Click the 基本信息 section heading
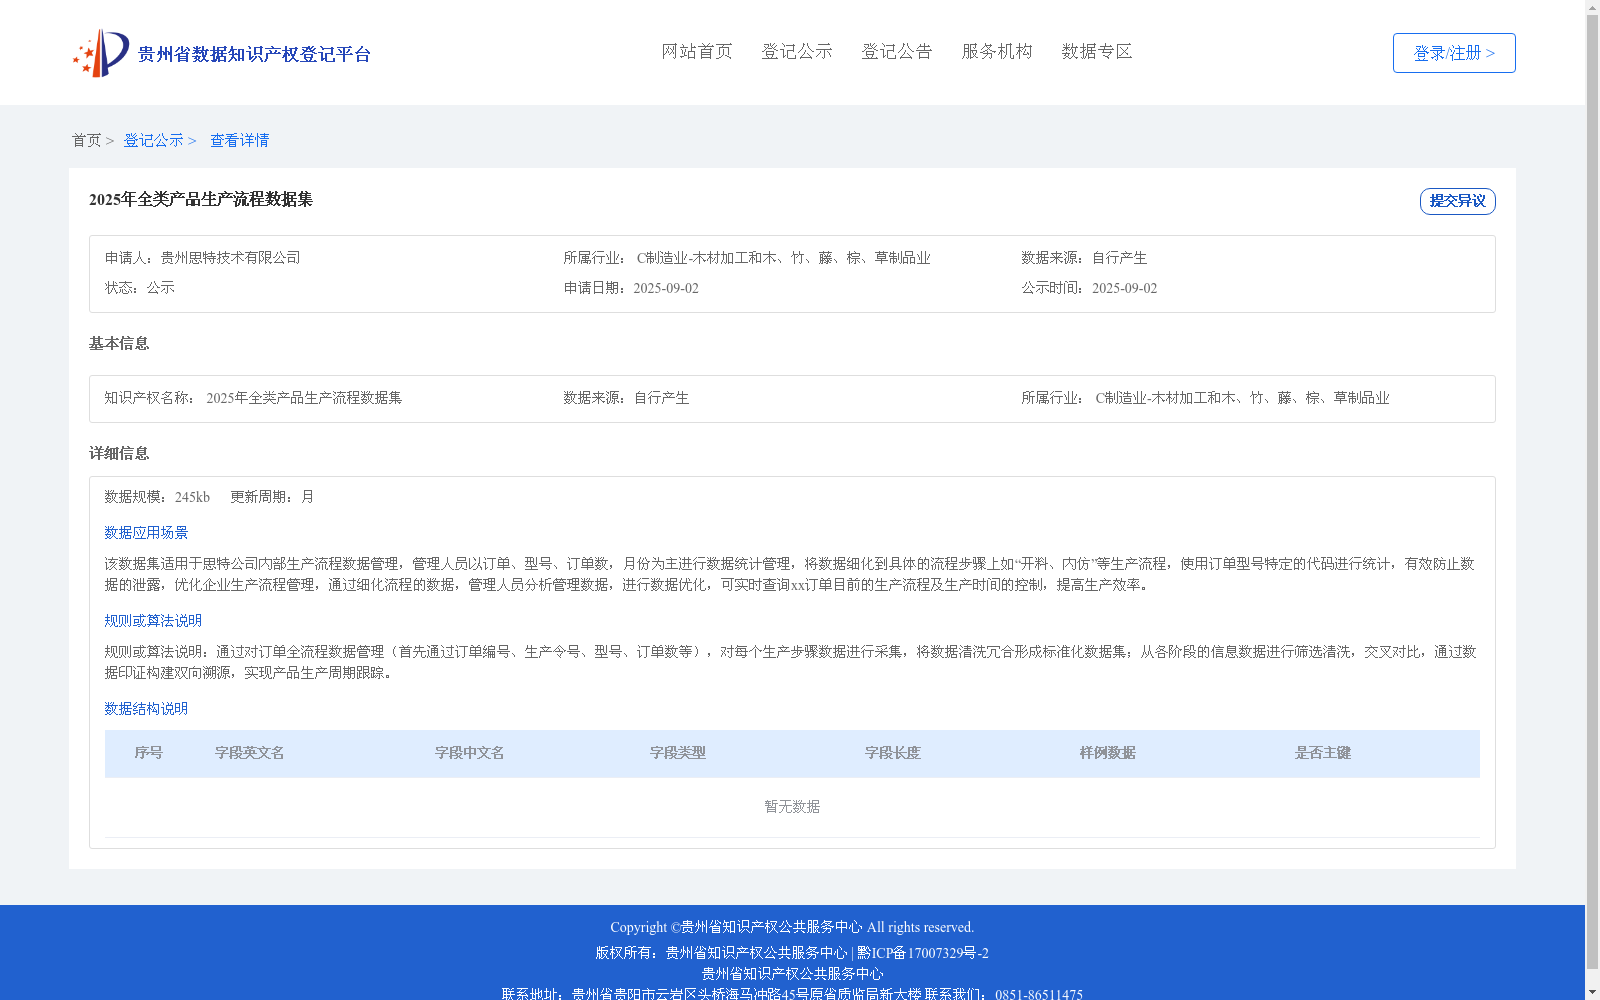Image resolution: width=1600 pixels, height=1000 pixels. coord(119,344)
